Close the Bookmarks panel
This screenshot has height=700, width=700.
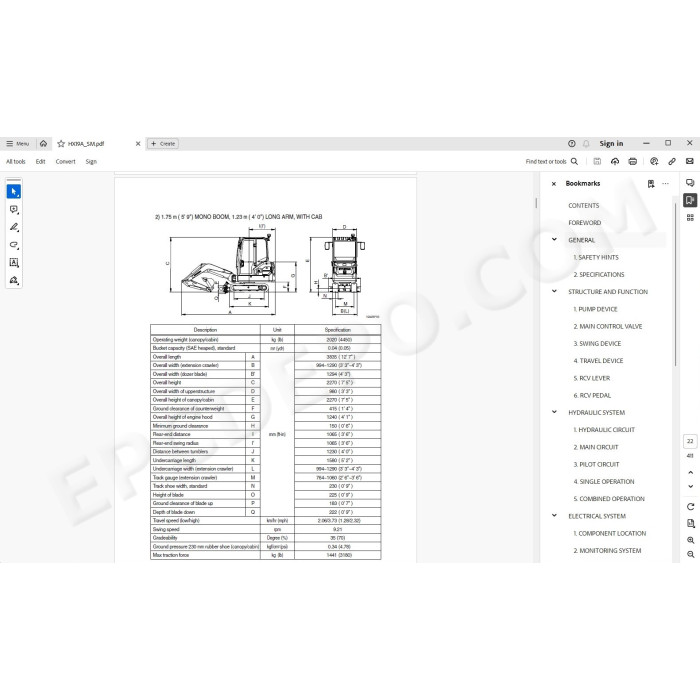click(x=554, y=183)
